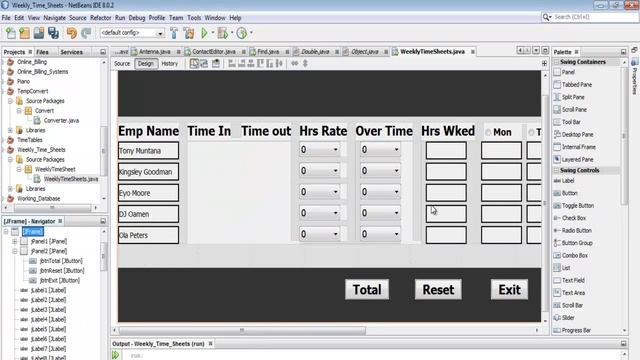The image size is (640, 360).
Task: Switch to Source view
Action: coord(122,64)
